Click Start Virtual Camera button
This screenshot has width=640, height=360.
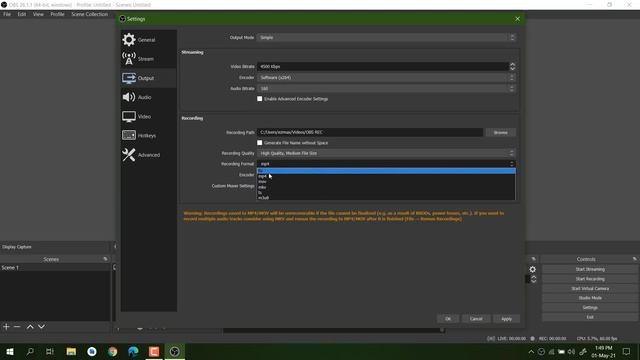[x=590, y=289]
